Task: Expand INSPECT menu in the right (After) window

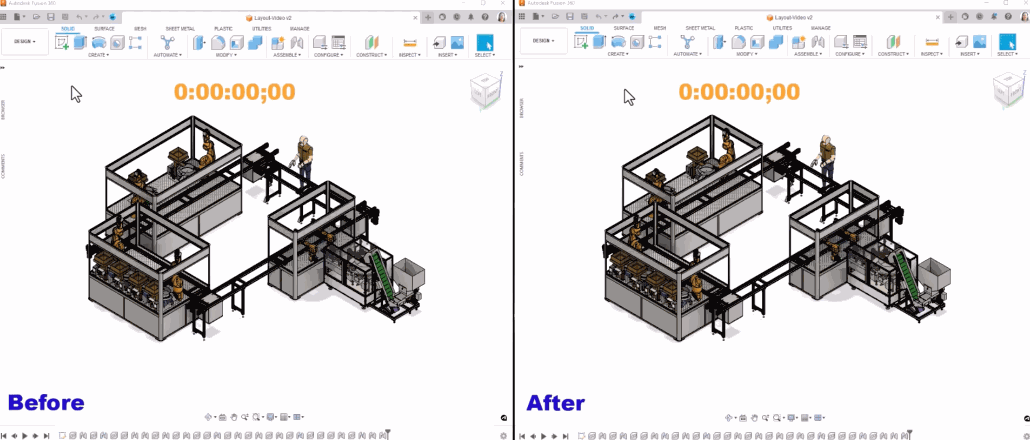Action: (931, 55)
